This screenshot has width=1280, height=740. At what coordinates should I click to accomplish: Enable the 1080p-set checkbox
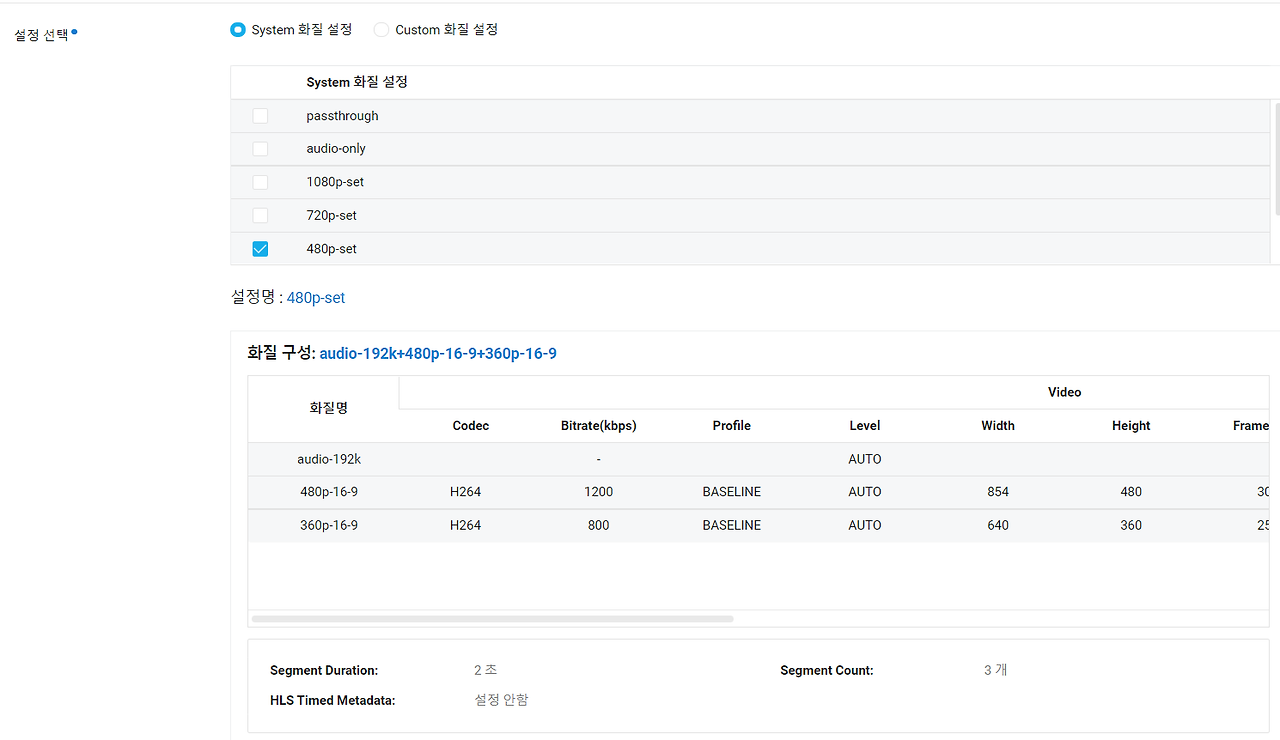click(x=260, y=182)
